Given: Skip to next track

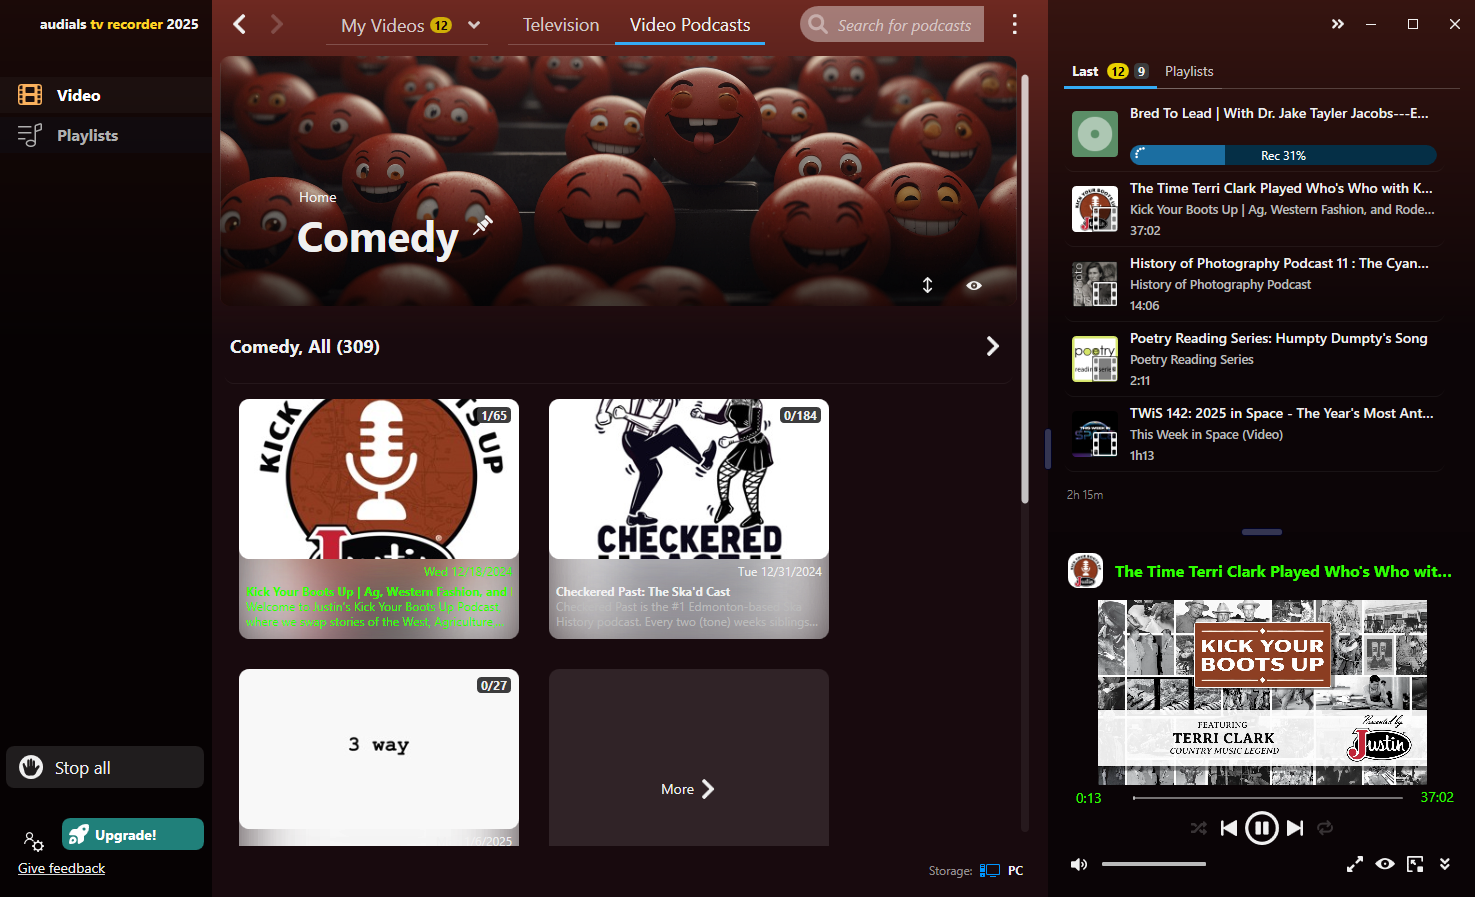Looking at the screenshot, I should click(1295, 828).
